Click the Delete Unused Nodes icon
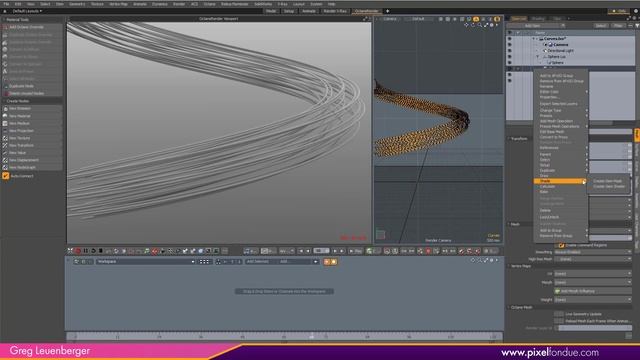Image resolution: width=640 pixels, height=360 pixels. [5, 93]
